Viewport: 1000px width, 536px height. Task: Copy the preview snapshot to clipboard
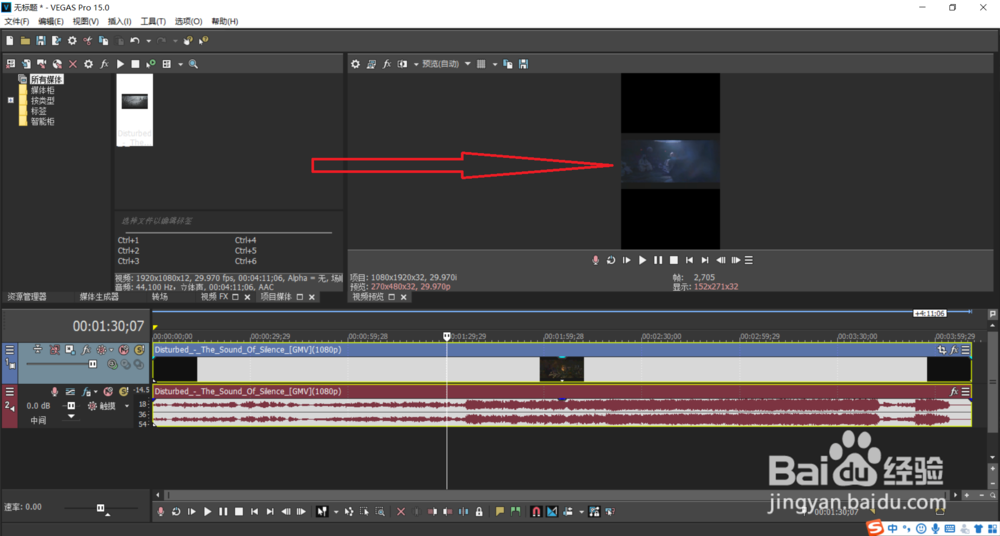(x=508, y=64)
